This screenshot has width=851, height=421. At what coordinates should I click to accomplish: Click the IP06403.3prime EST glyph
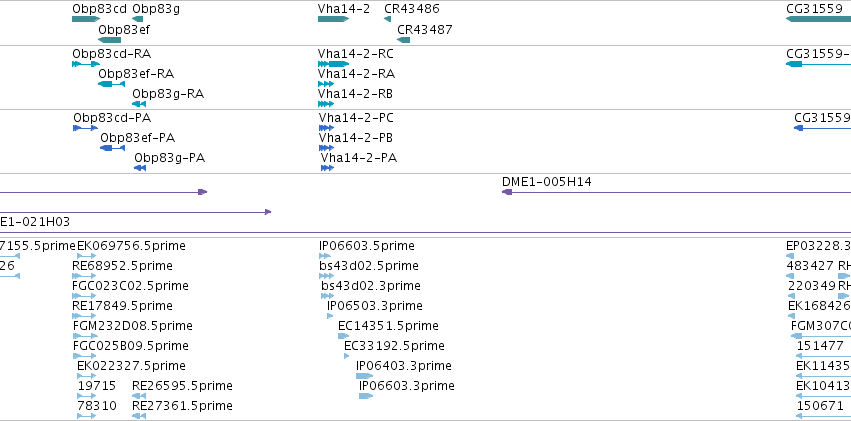364,376
